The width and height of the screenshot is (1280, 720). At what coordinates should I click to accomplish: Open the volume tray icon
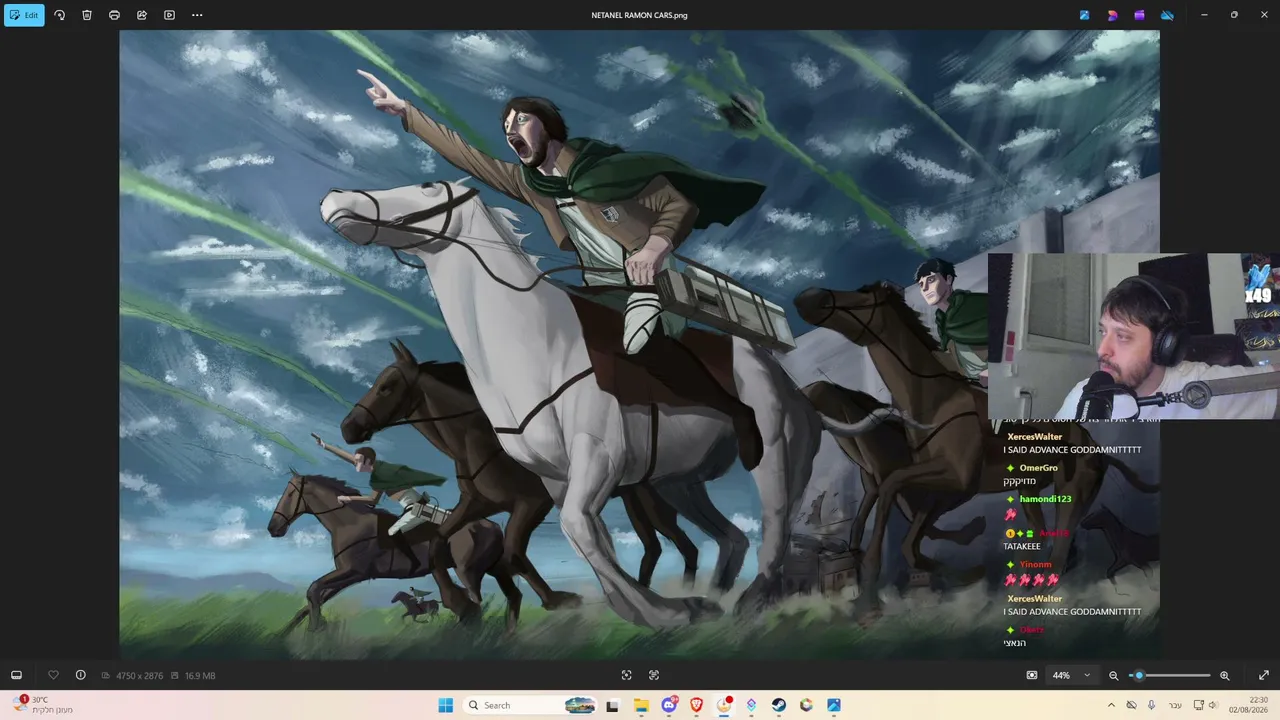1213,705
